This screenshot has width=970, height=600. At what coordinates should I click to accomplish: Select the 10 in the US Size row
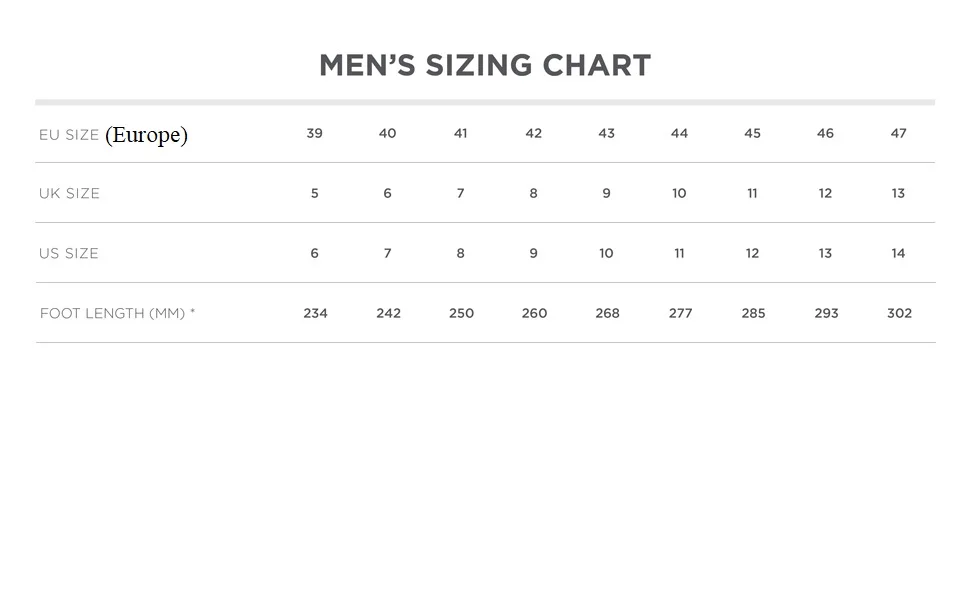606,254
